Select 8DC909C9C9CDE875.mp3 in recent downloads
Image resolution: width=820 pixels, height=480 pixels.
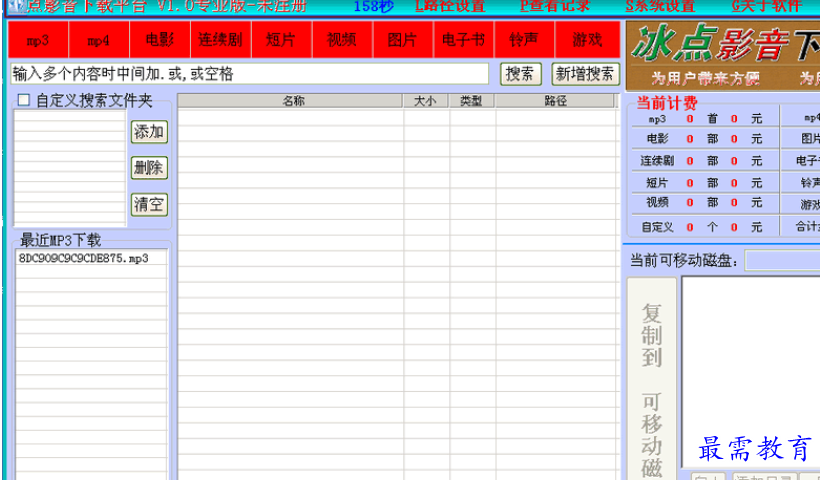(84, 258)
